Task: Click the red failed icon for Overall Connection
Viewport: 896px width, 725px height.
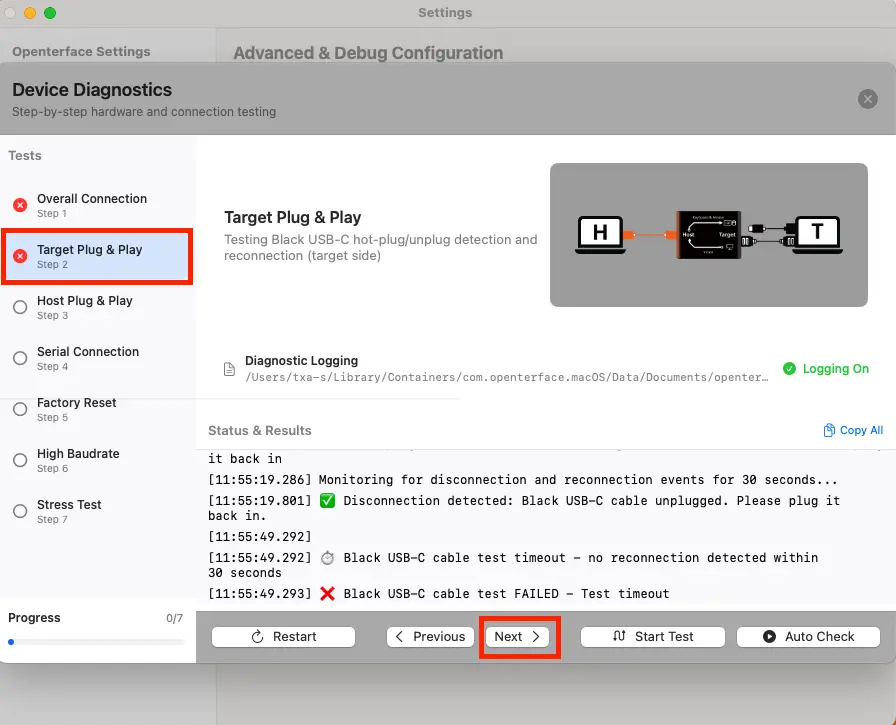Action: coord(20,205)
